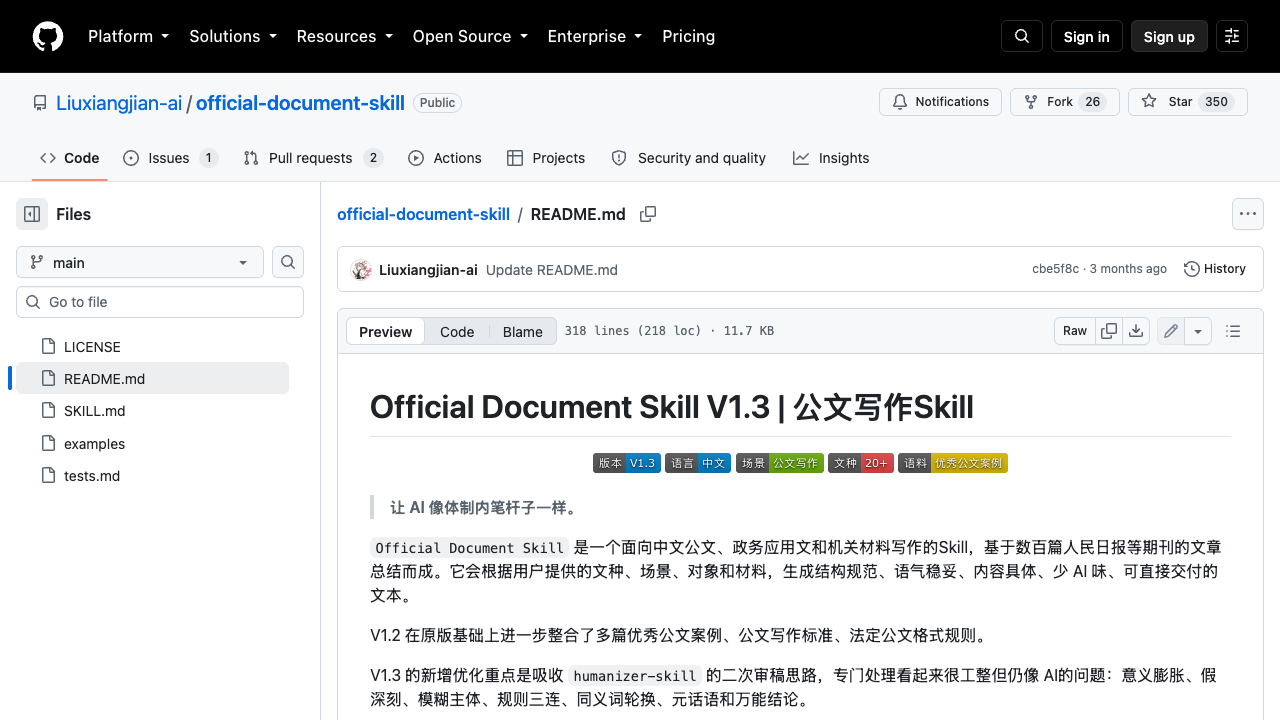Expand the Open Source dropdown menu
This screenshot has width=1280, height=720.
470,36
